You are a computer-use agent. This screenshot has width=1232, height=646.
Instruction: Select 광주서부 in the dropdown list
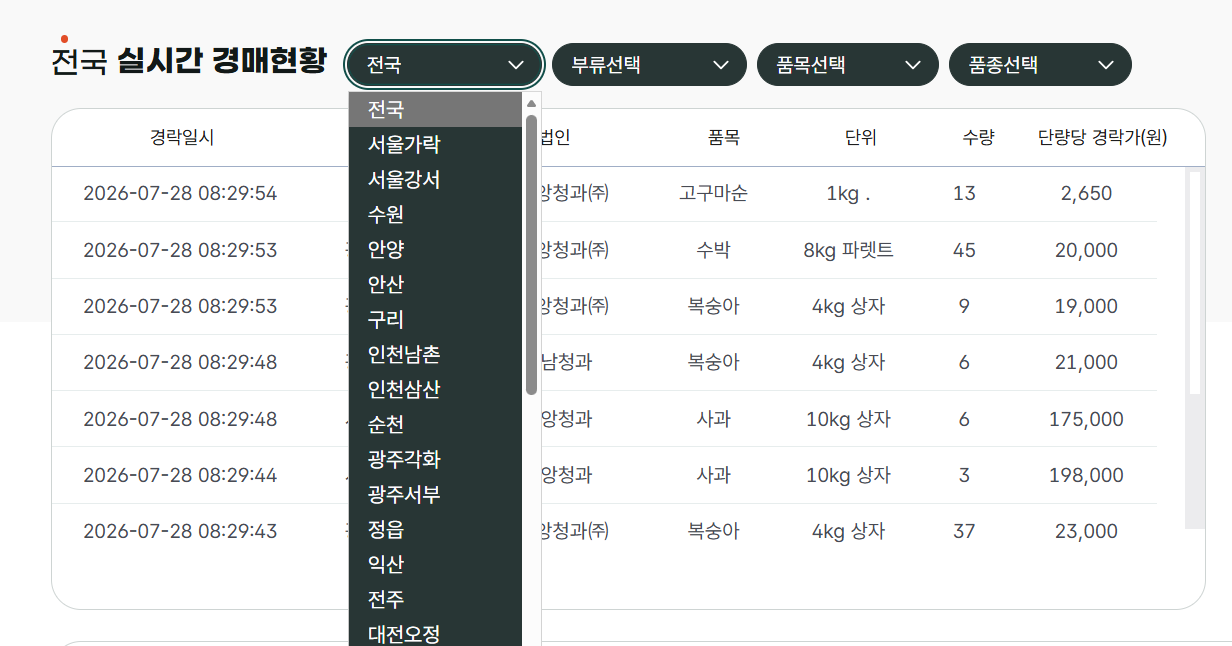click(435, 495)
